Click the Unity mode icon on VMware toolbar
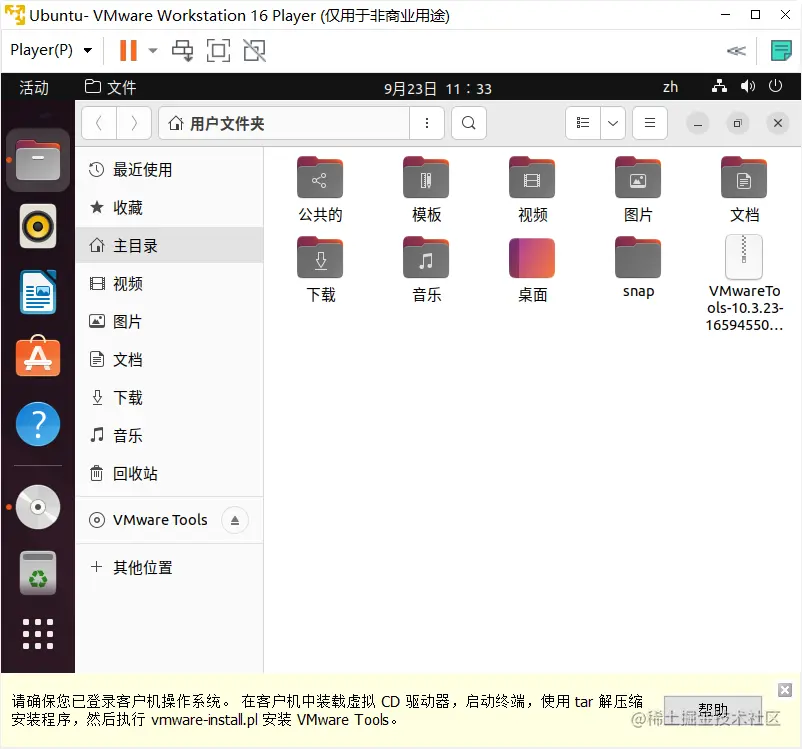Screen dimensions: 802x749 pyautogui.click(x=254, y=50)
